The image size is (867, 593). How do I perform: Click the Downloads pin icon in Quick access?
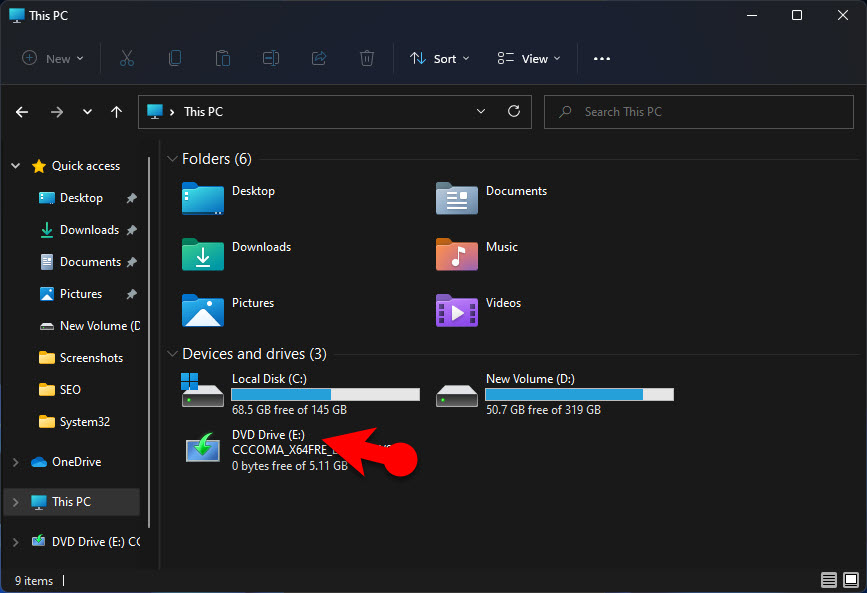(132, 230)
